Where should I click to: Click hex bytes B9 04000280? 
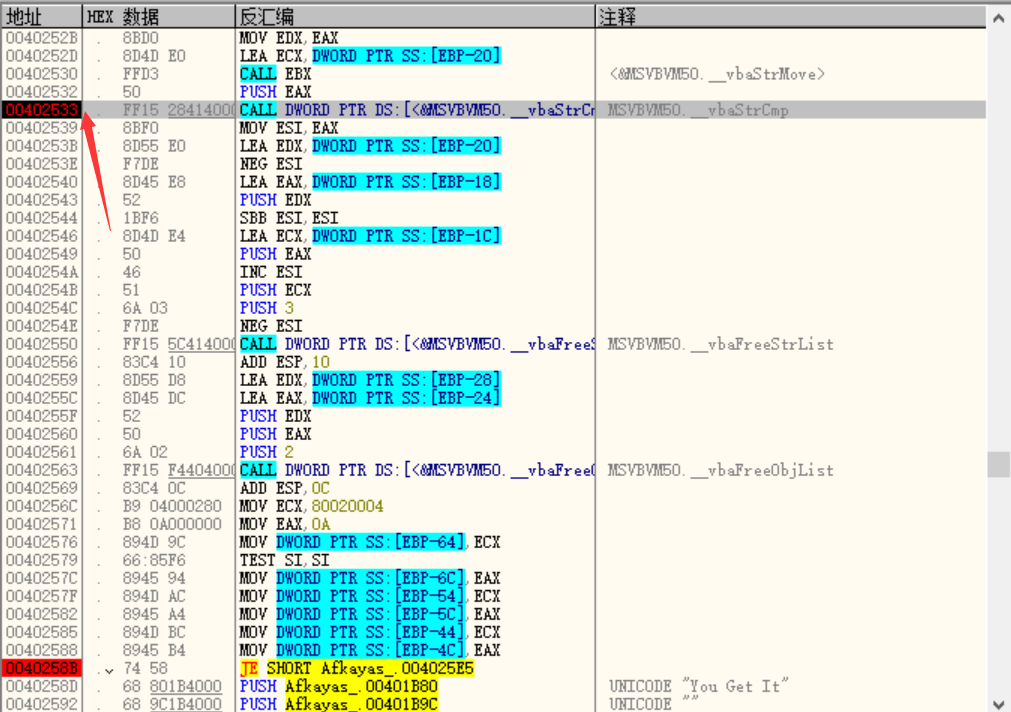click(x=172, y=506)
